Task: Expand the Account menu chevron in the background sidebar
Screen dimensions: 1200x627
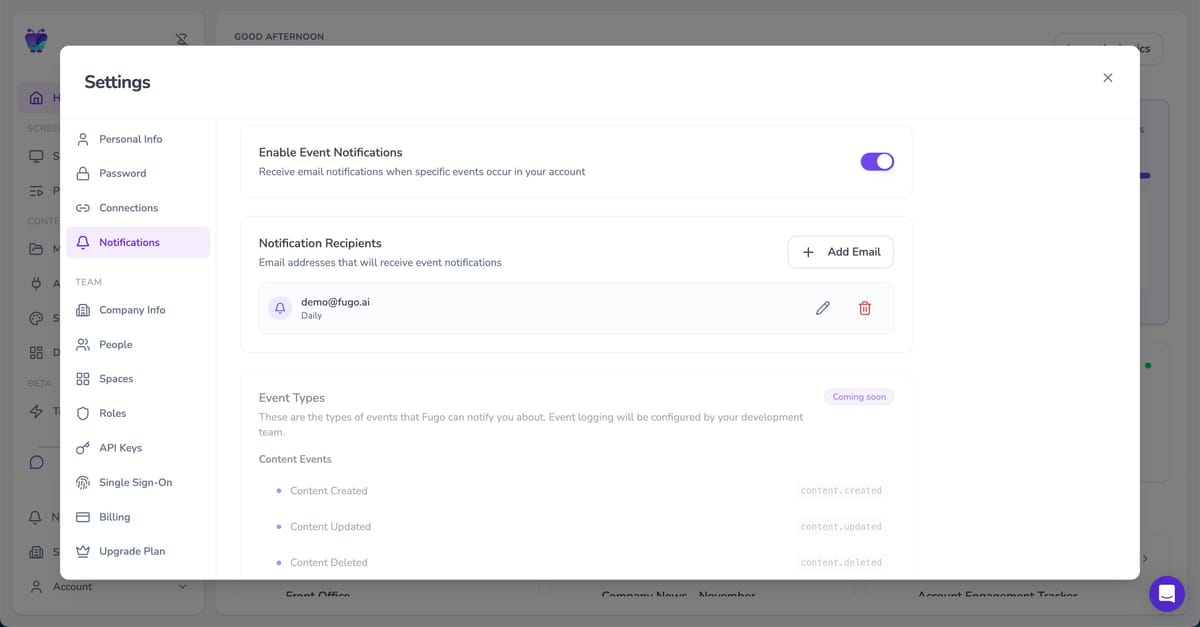Action: point(182,586)
